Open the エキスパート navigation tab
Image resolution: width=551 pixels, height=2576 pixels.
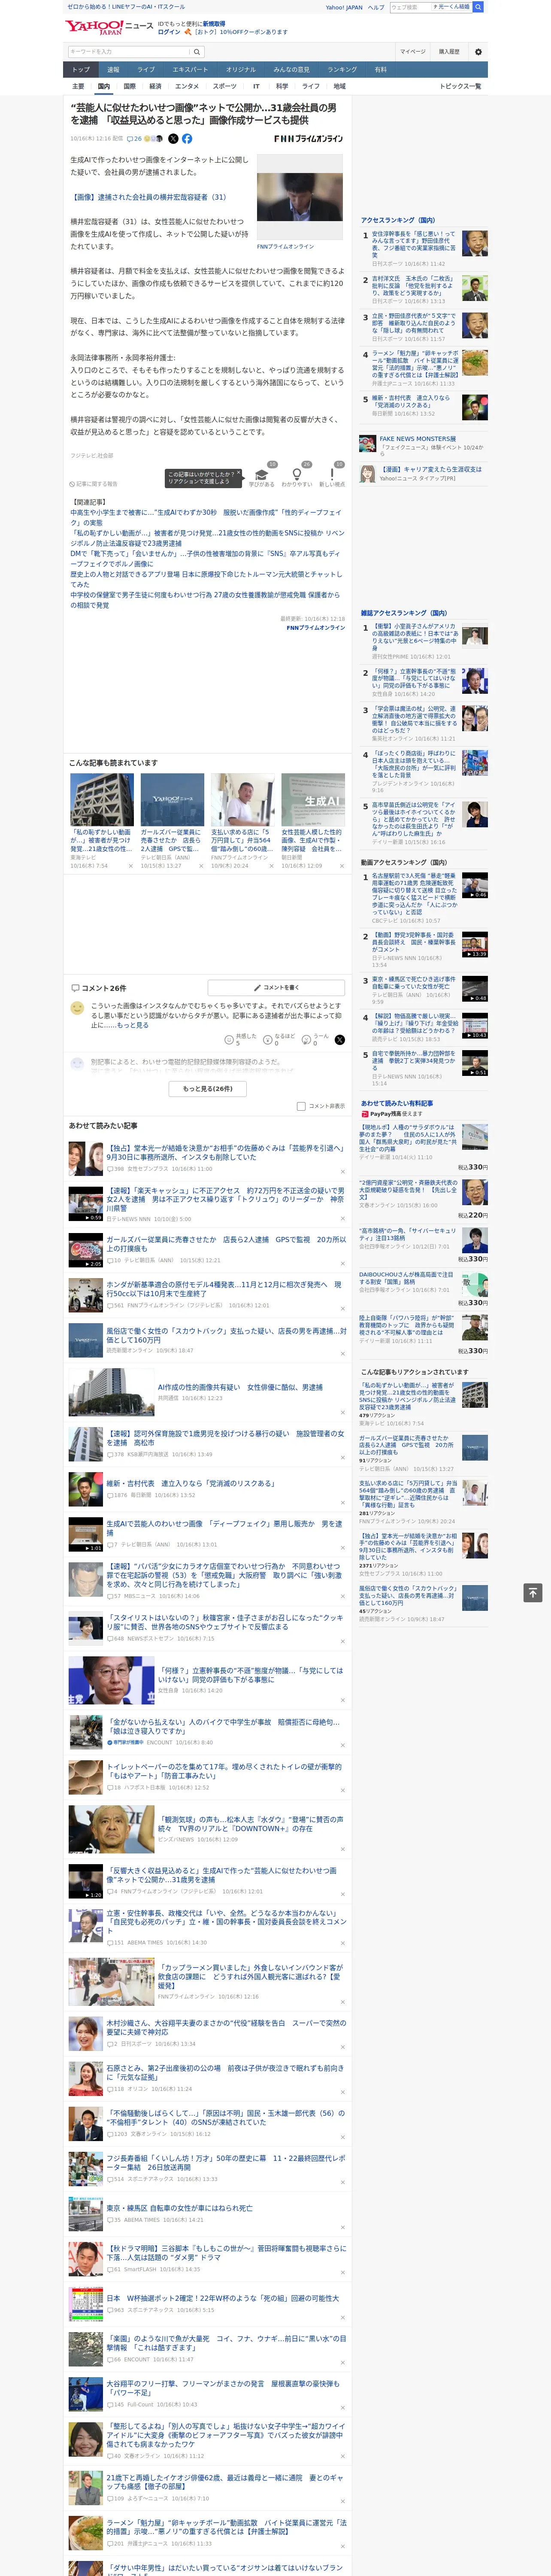point(190,70)
